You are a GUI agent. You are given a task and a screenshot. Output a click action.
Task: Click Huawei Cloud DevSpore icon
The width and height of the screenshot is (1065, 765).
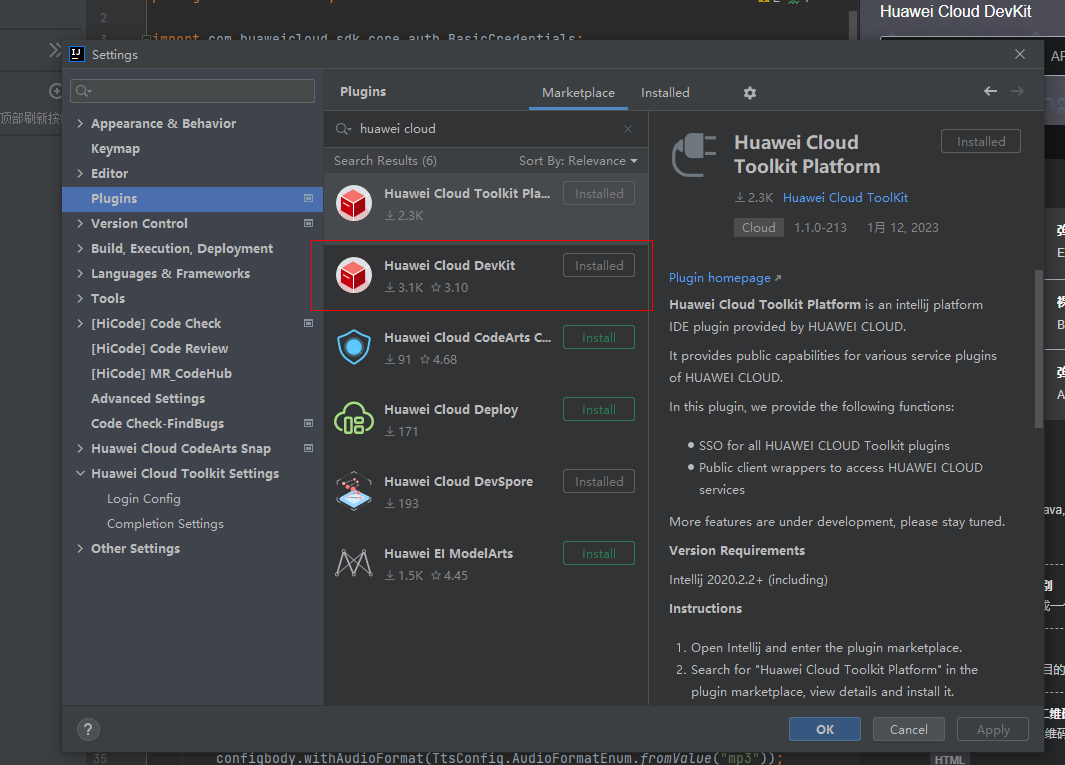pyautogui.click(x=354, y=491)
